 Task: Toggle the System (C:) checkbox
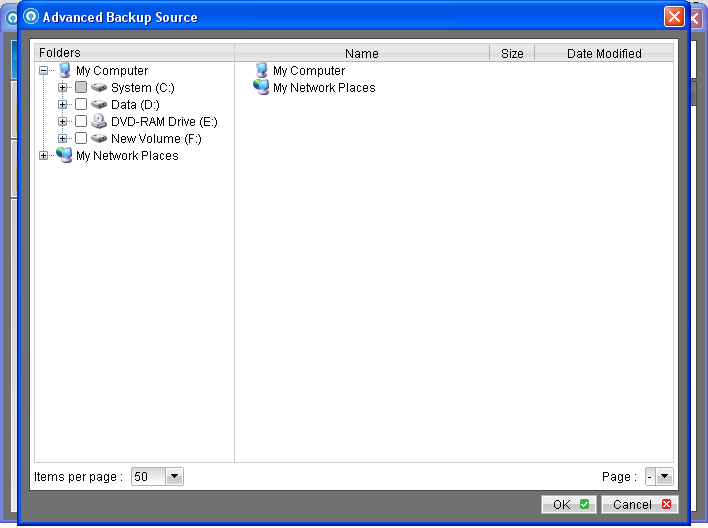(81, 88)
